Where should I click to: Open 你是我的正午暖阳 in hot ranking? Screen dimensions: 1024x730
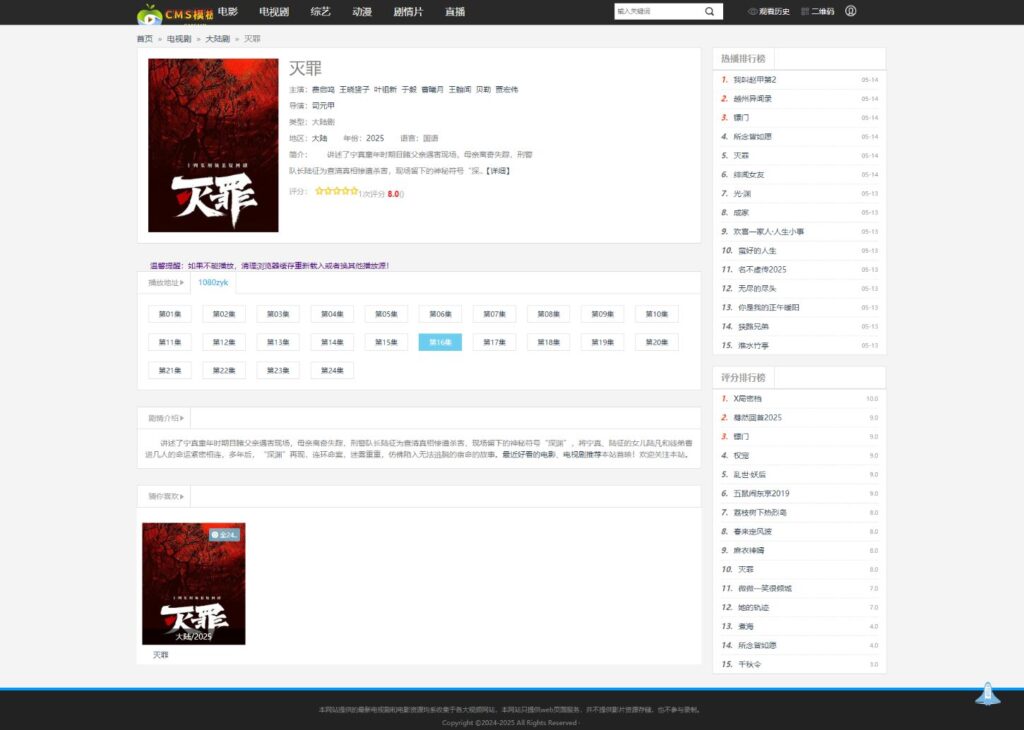(x=769, y=307)
